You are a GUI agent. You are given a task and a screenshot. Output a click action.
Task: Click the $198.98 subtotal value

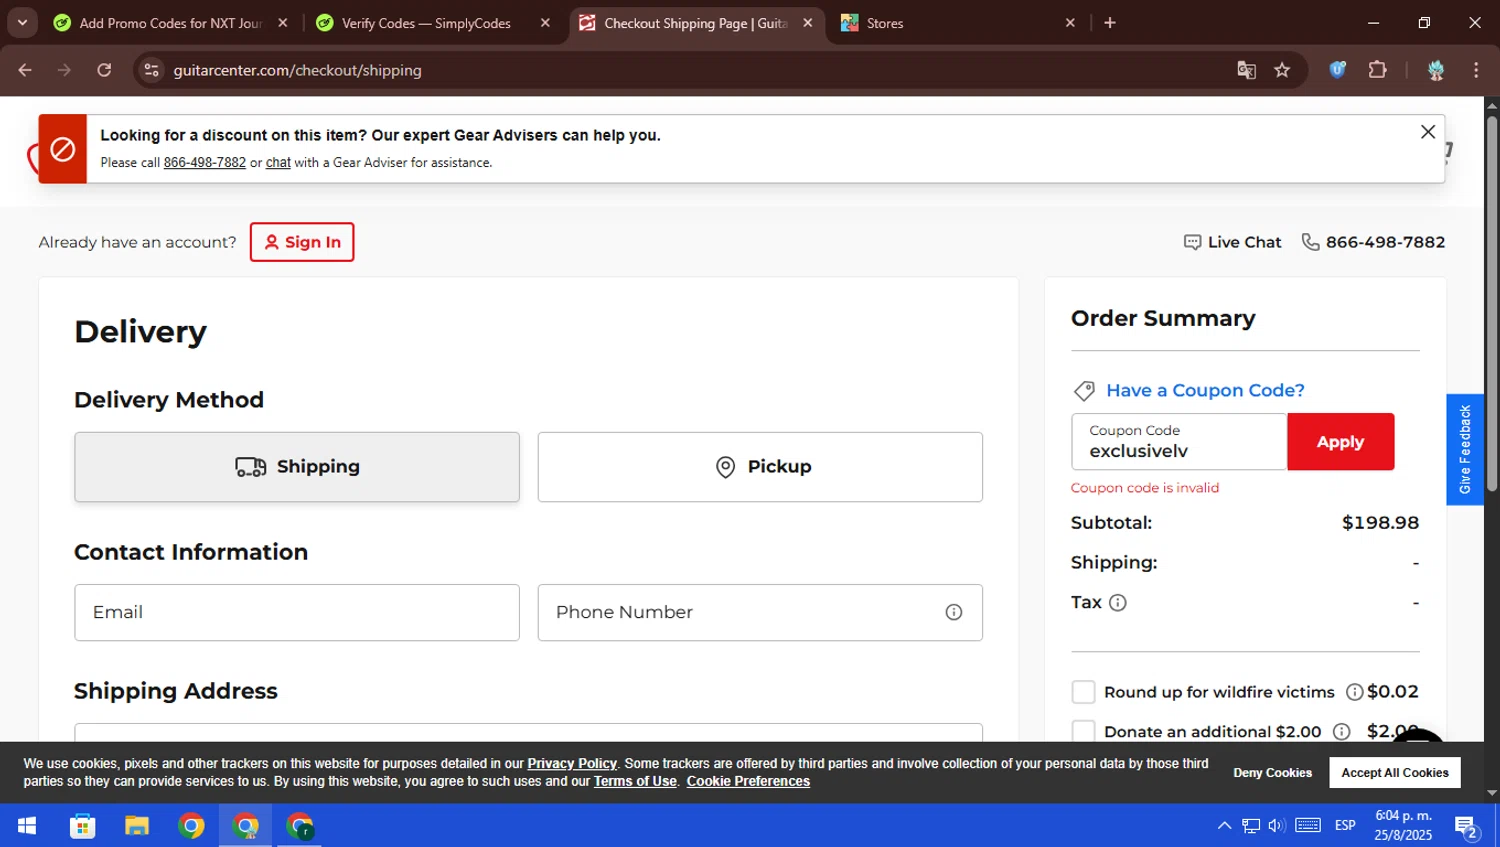click(1380, 523)
